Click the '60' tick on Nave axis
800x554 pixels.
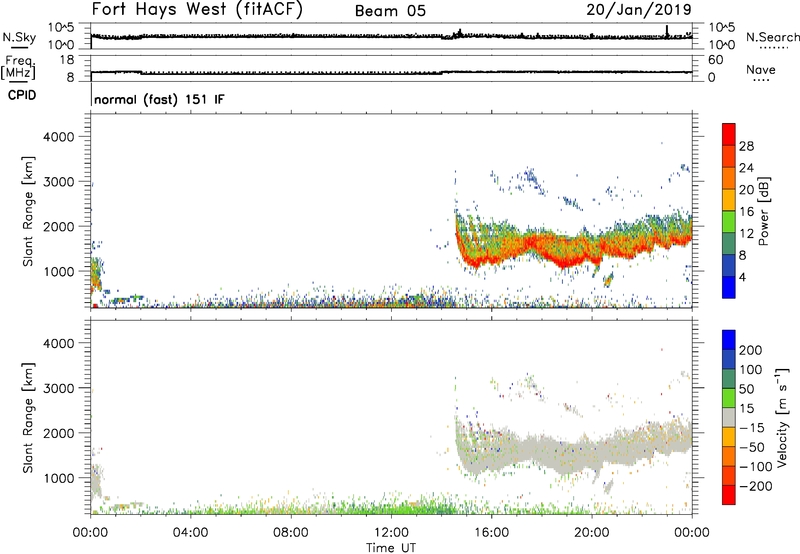pos(715,60)
